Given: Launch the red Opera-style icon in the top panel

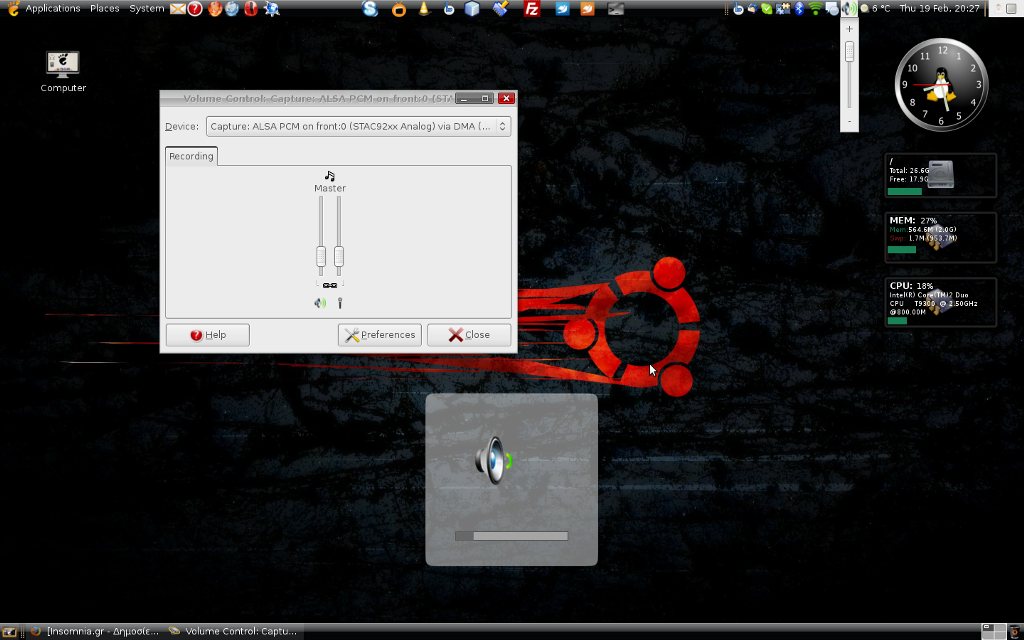Looking at the screenshot, I should point(251,9).
